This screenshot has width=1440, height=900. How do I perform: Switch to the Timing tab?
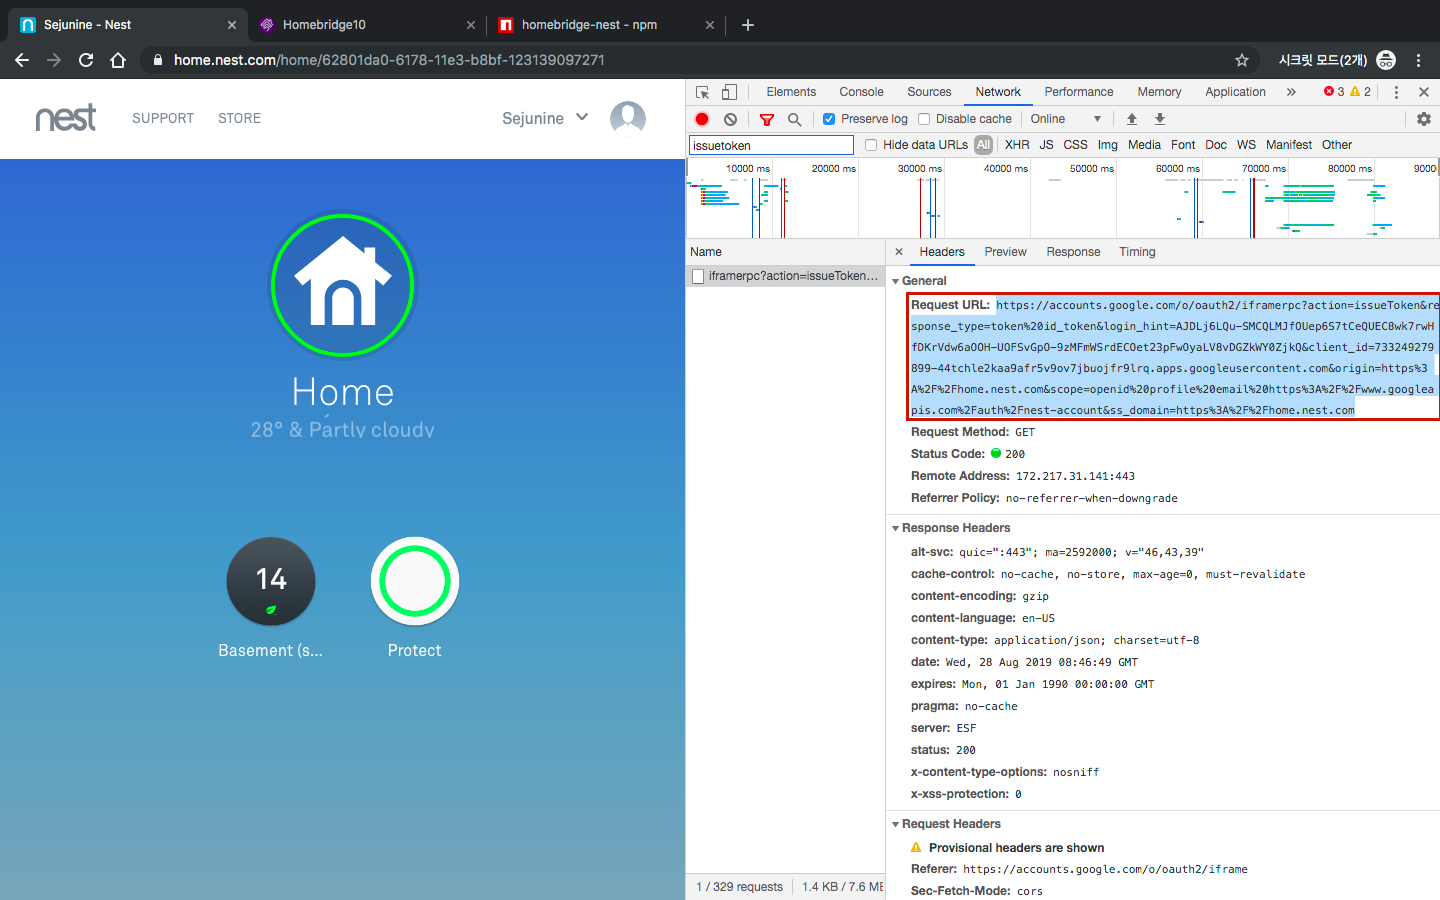pos(1137,252)
